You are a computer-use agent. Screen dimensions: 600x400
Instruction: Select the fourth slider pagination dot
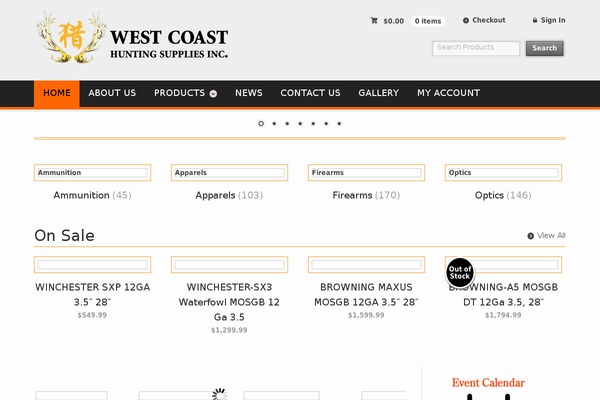[x=300, y=124]
